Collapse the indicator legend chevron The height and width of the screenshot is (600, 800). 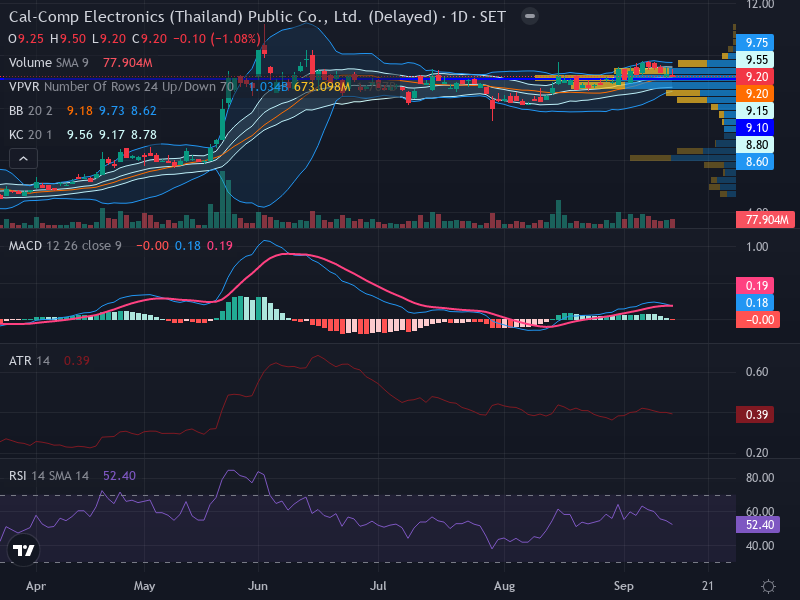coord(23,159)
